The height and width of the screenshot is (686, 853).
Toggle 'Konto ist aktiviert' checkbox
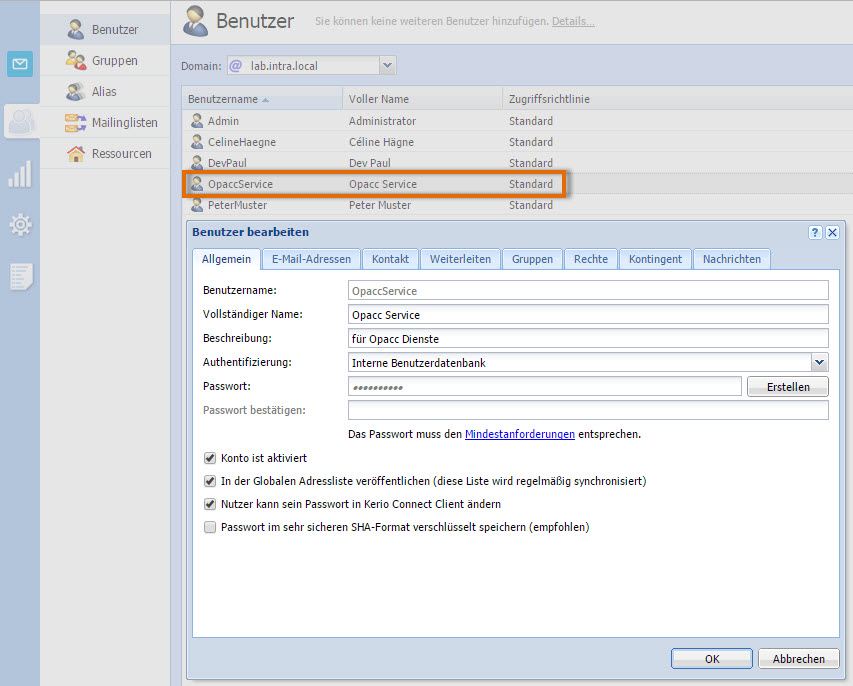click(209, 458)
